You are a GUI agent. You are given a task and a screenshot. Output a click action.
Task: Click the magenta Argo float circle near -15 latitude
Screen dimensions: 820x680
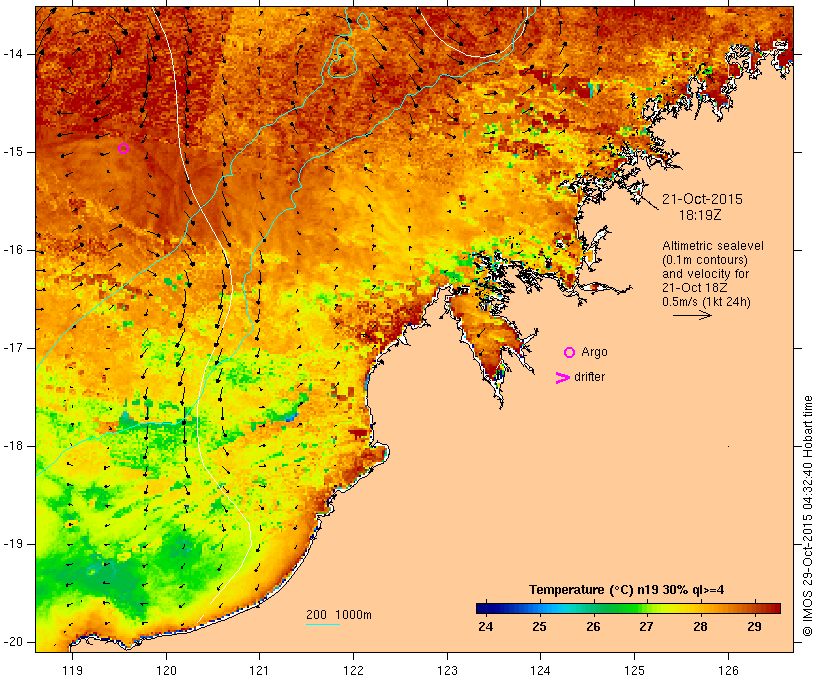pos(123,149)
